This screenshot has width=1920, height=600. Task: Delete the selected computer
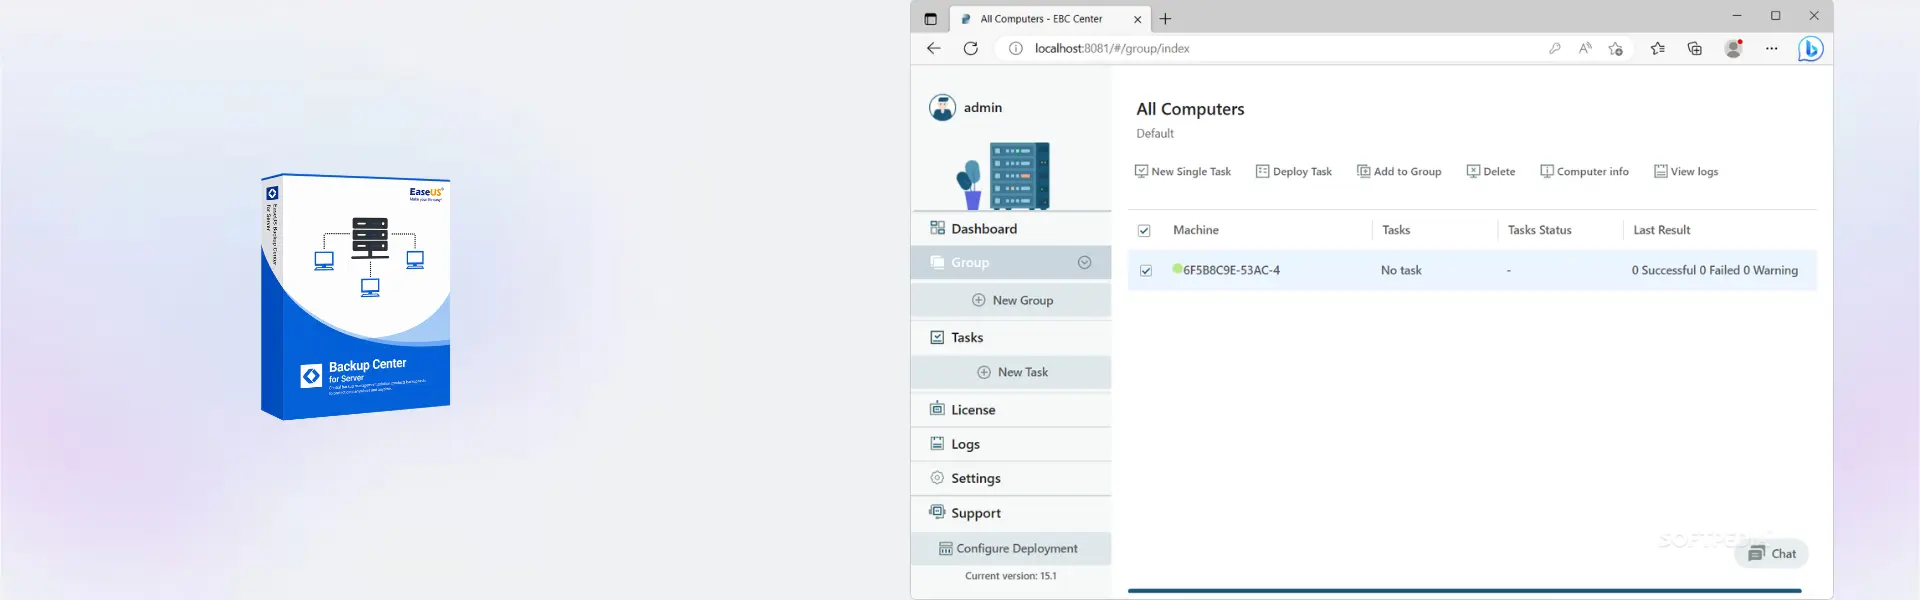tap(1490, 172)
